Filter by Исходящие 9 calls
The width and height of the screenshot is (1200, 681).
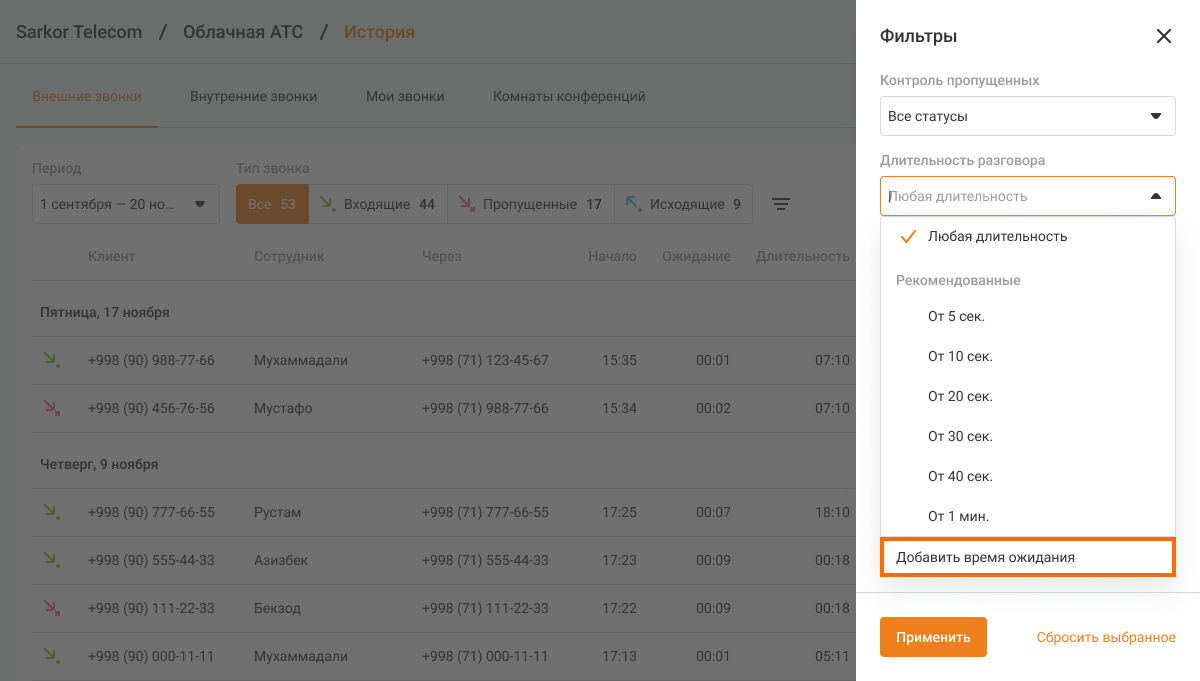coord(684,204)
